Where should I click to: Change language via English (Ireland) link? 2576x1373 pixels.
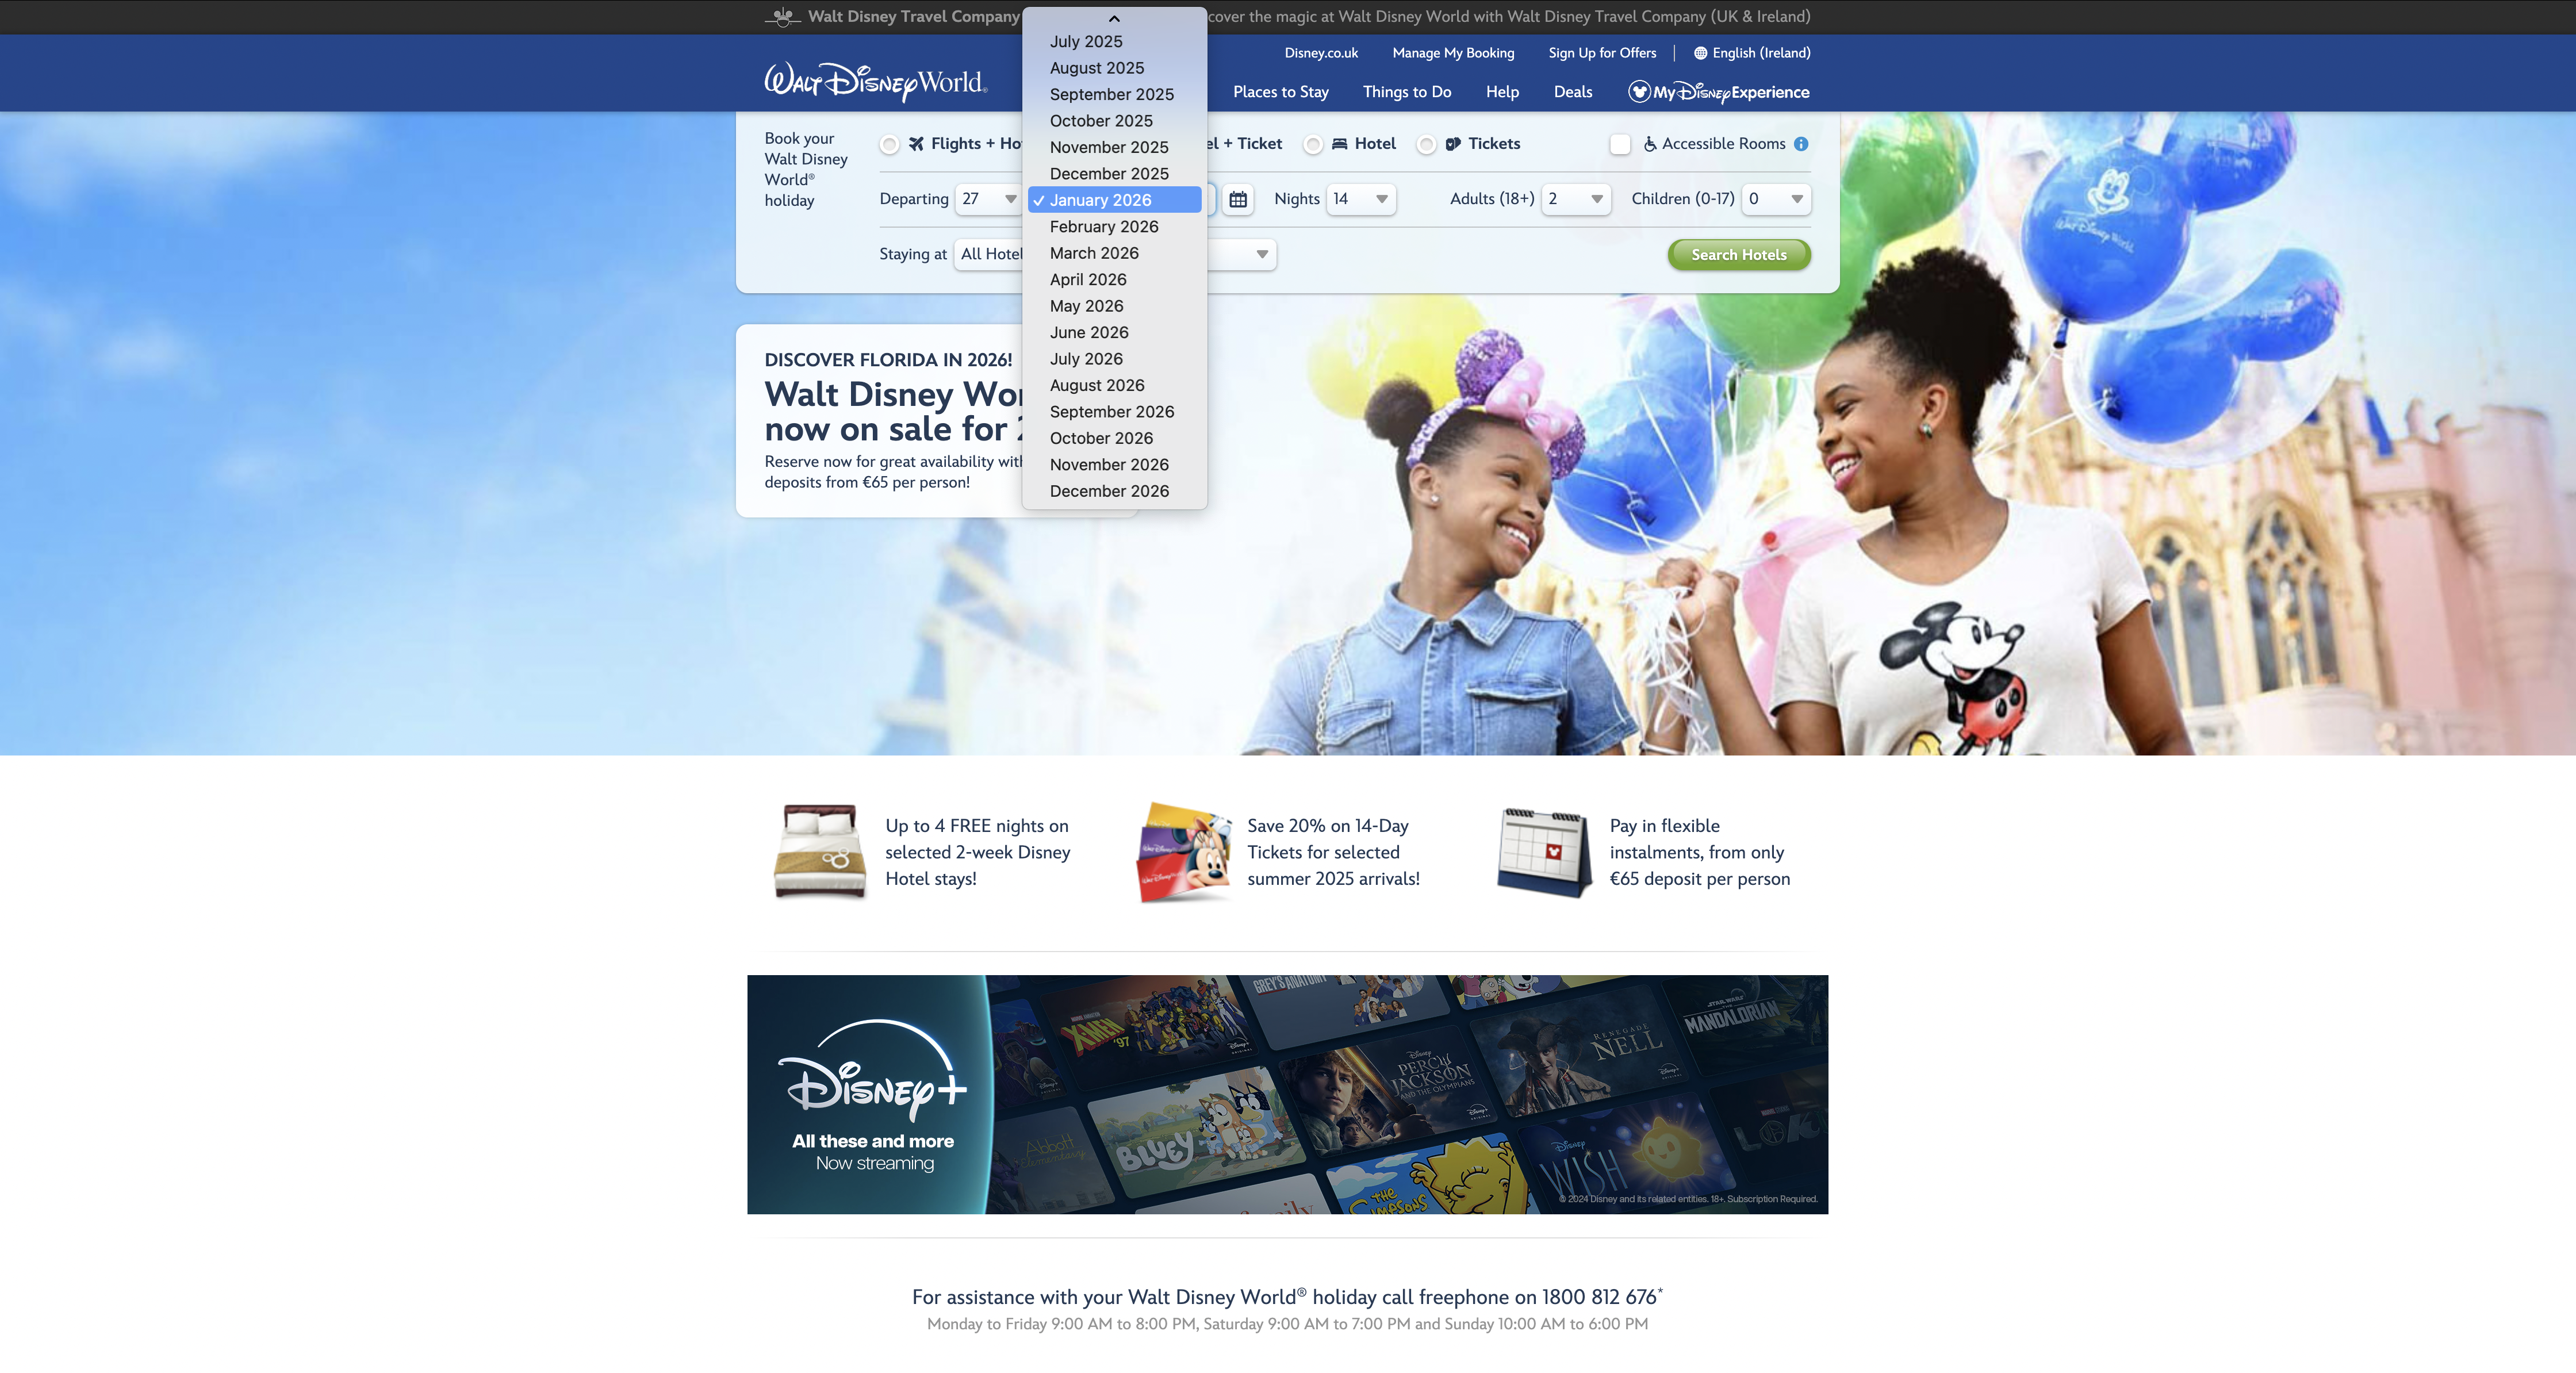tap(1761, 53)
